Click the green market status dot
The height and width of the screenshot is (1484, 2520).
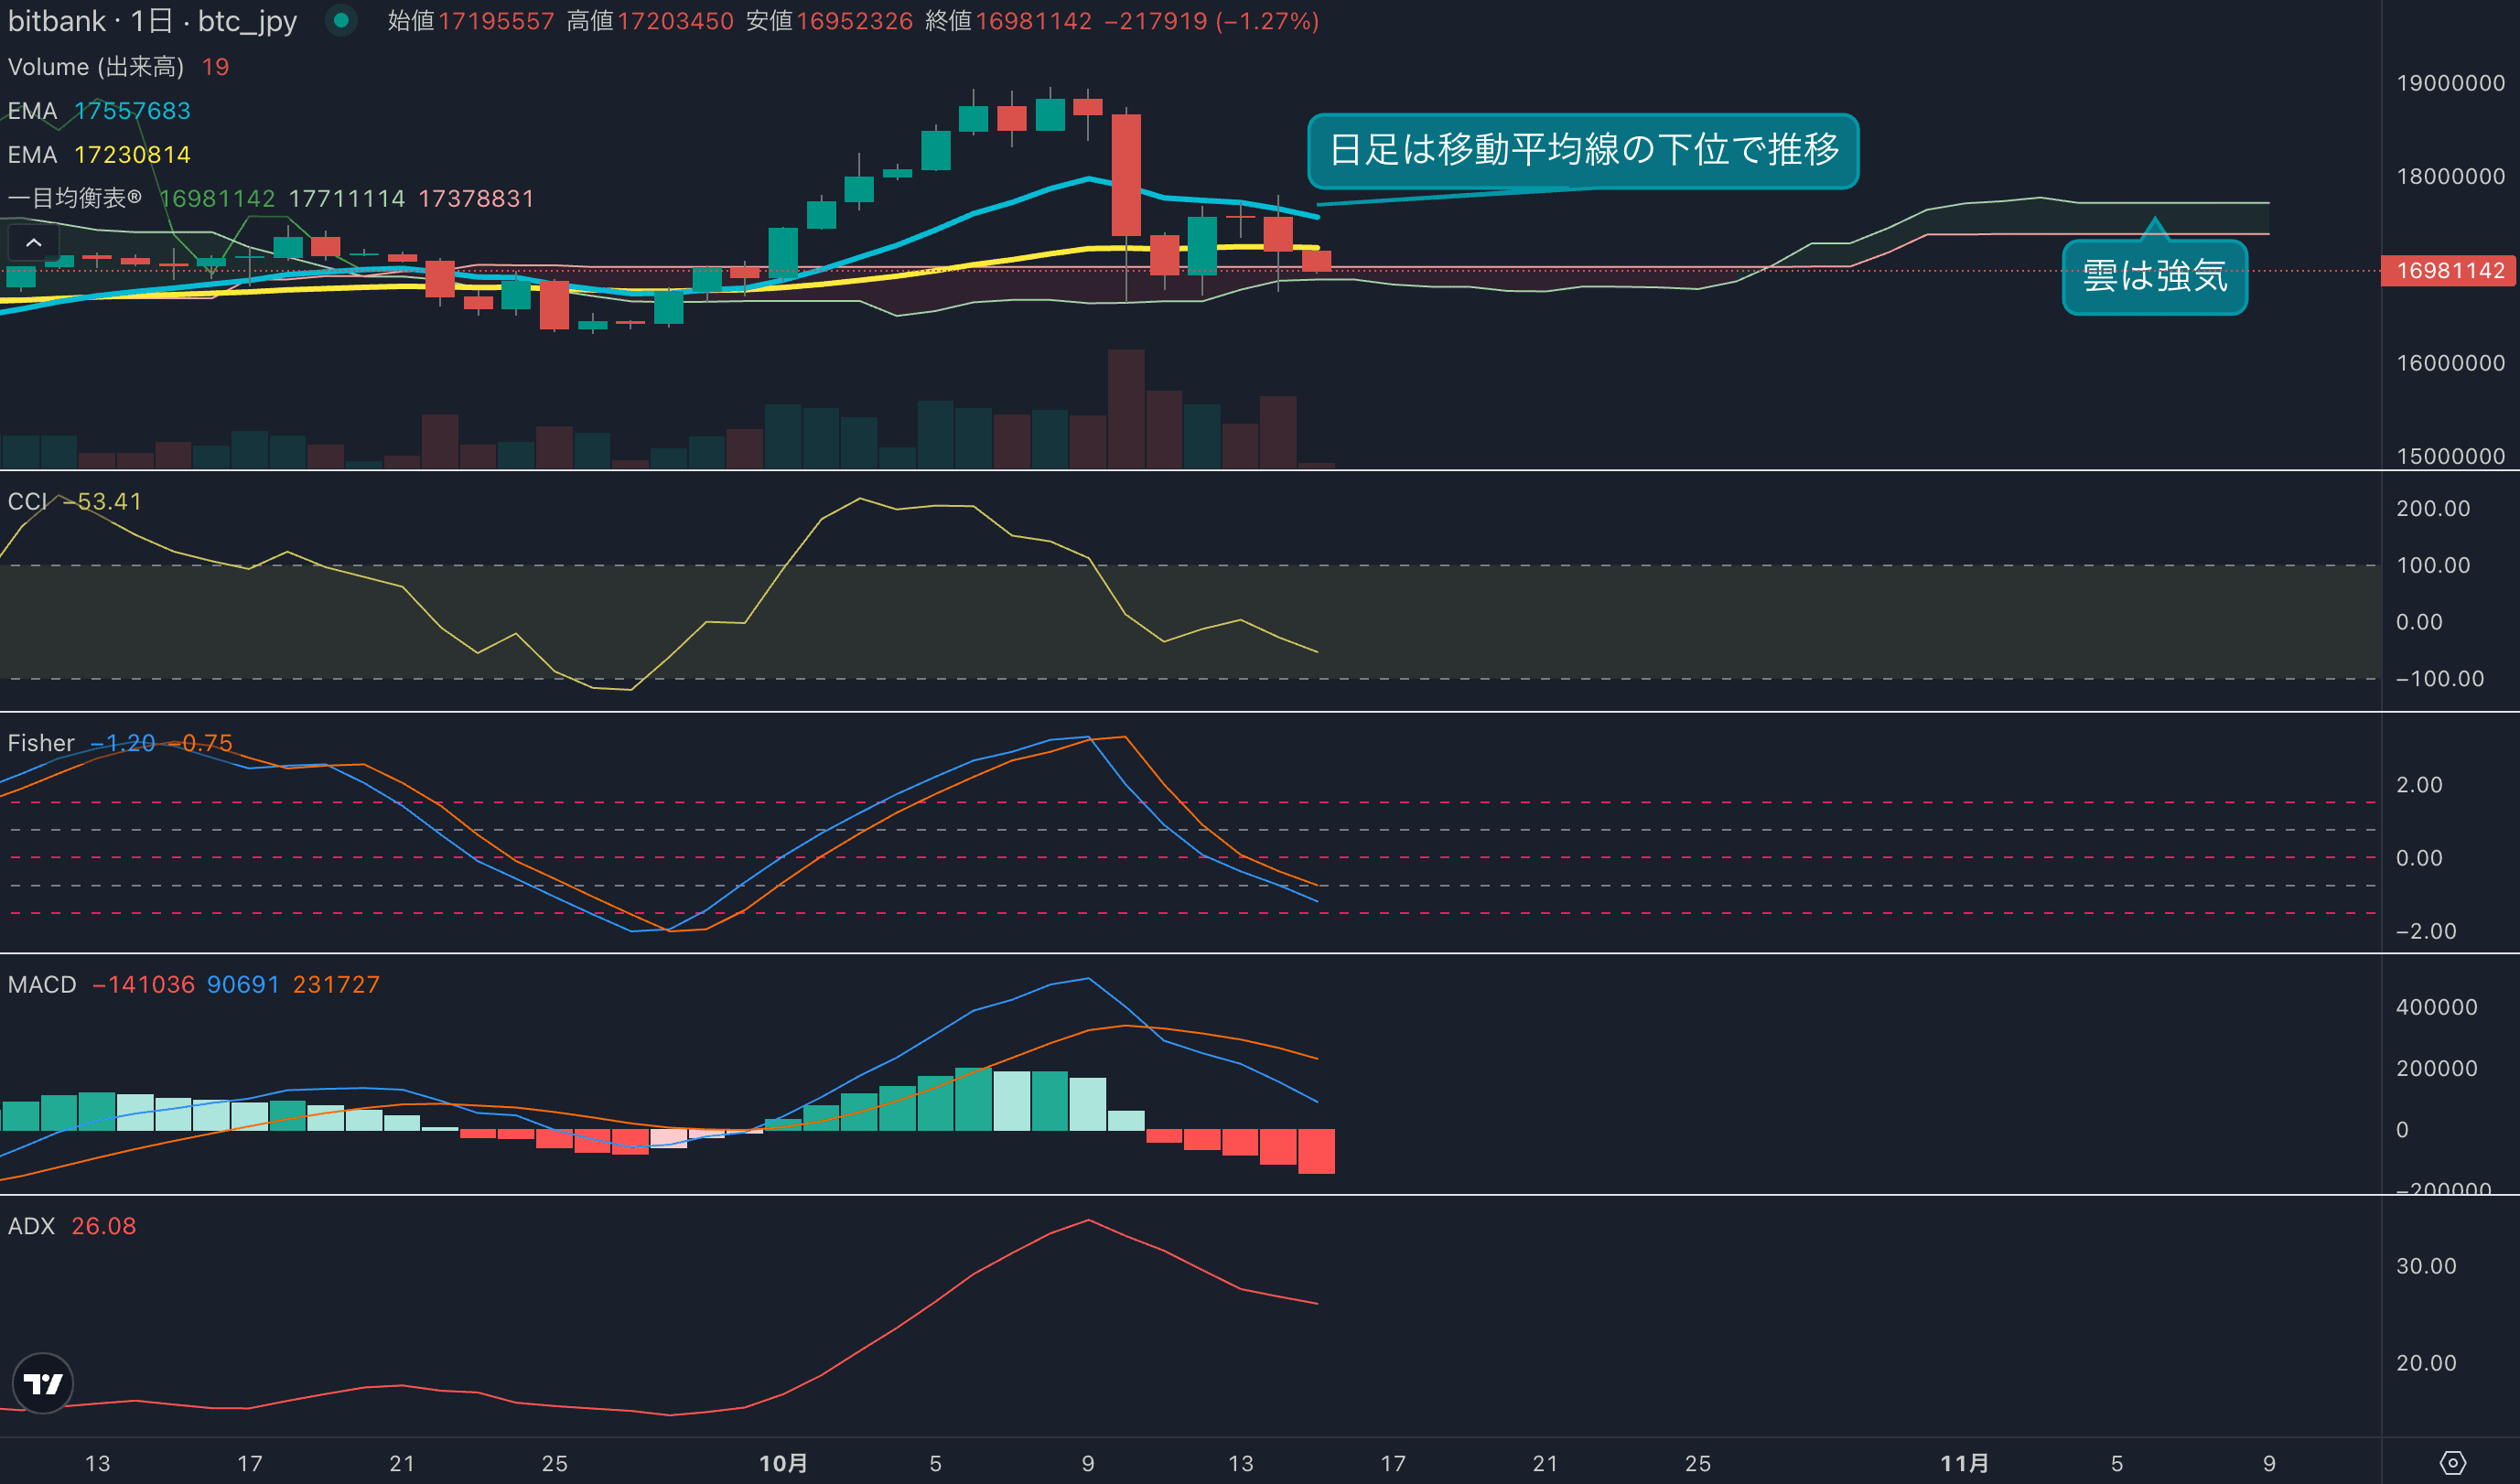341,20
